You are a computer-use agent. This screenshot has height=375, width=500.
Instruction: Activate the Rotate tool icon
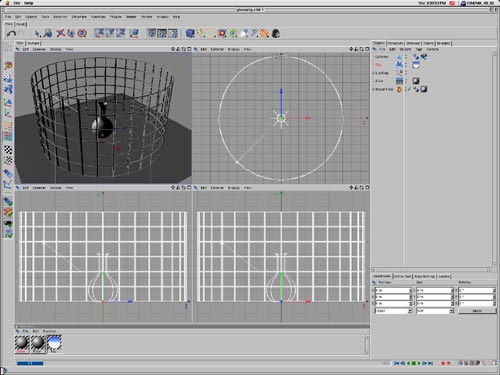click(x=82, y=33)
